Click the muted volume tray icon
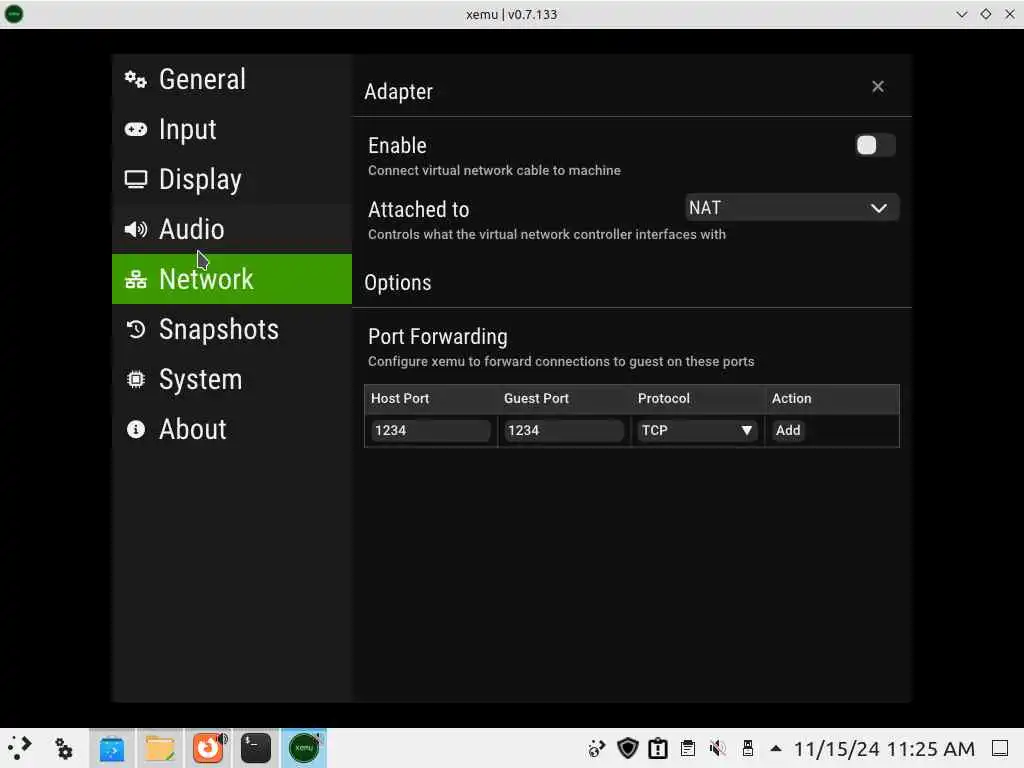 point(718,748)
